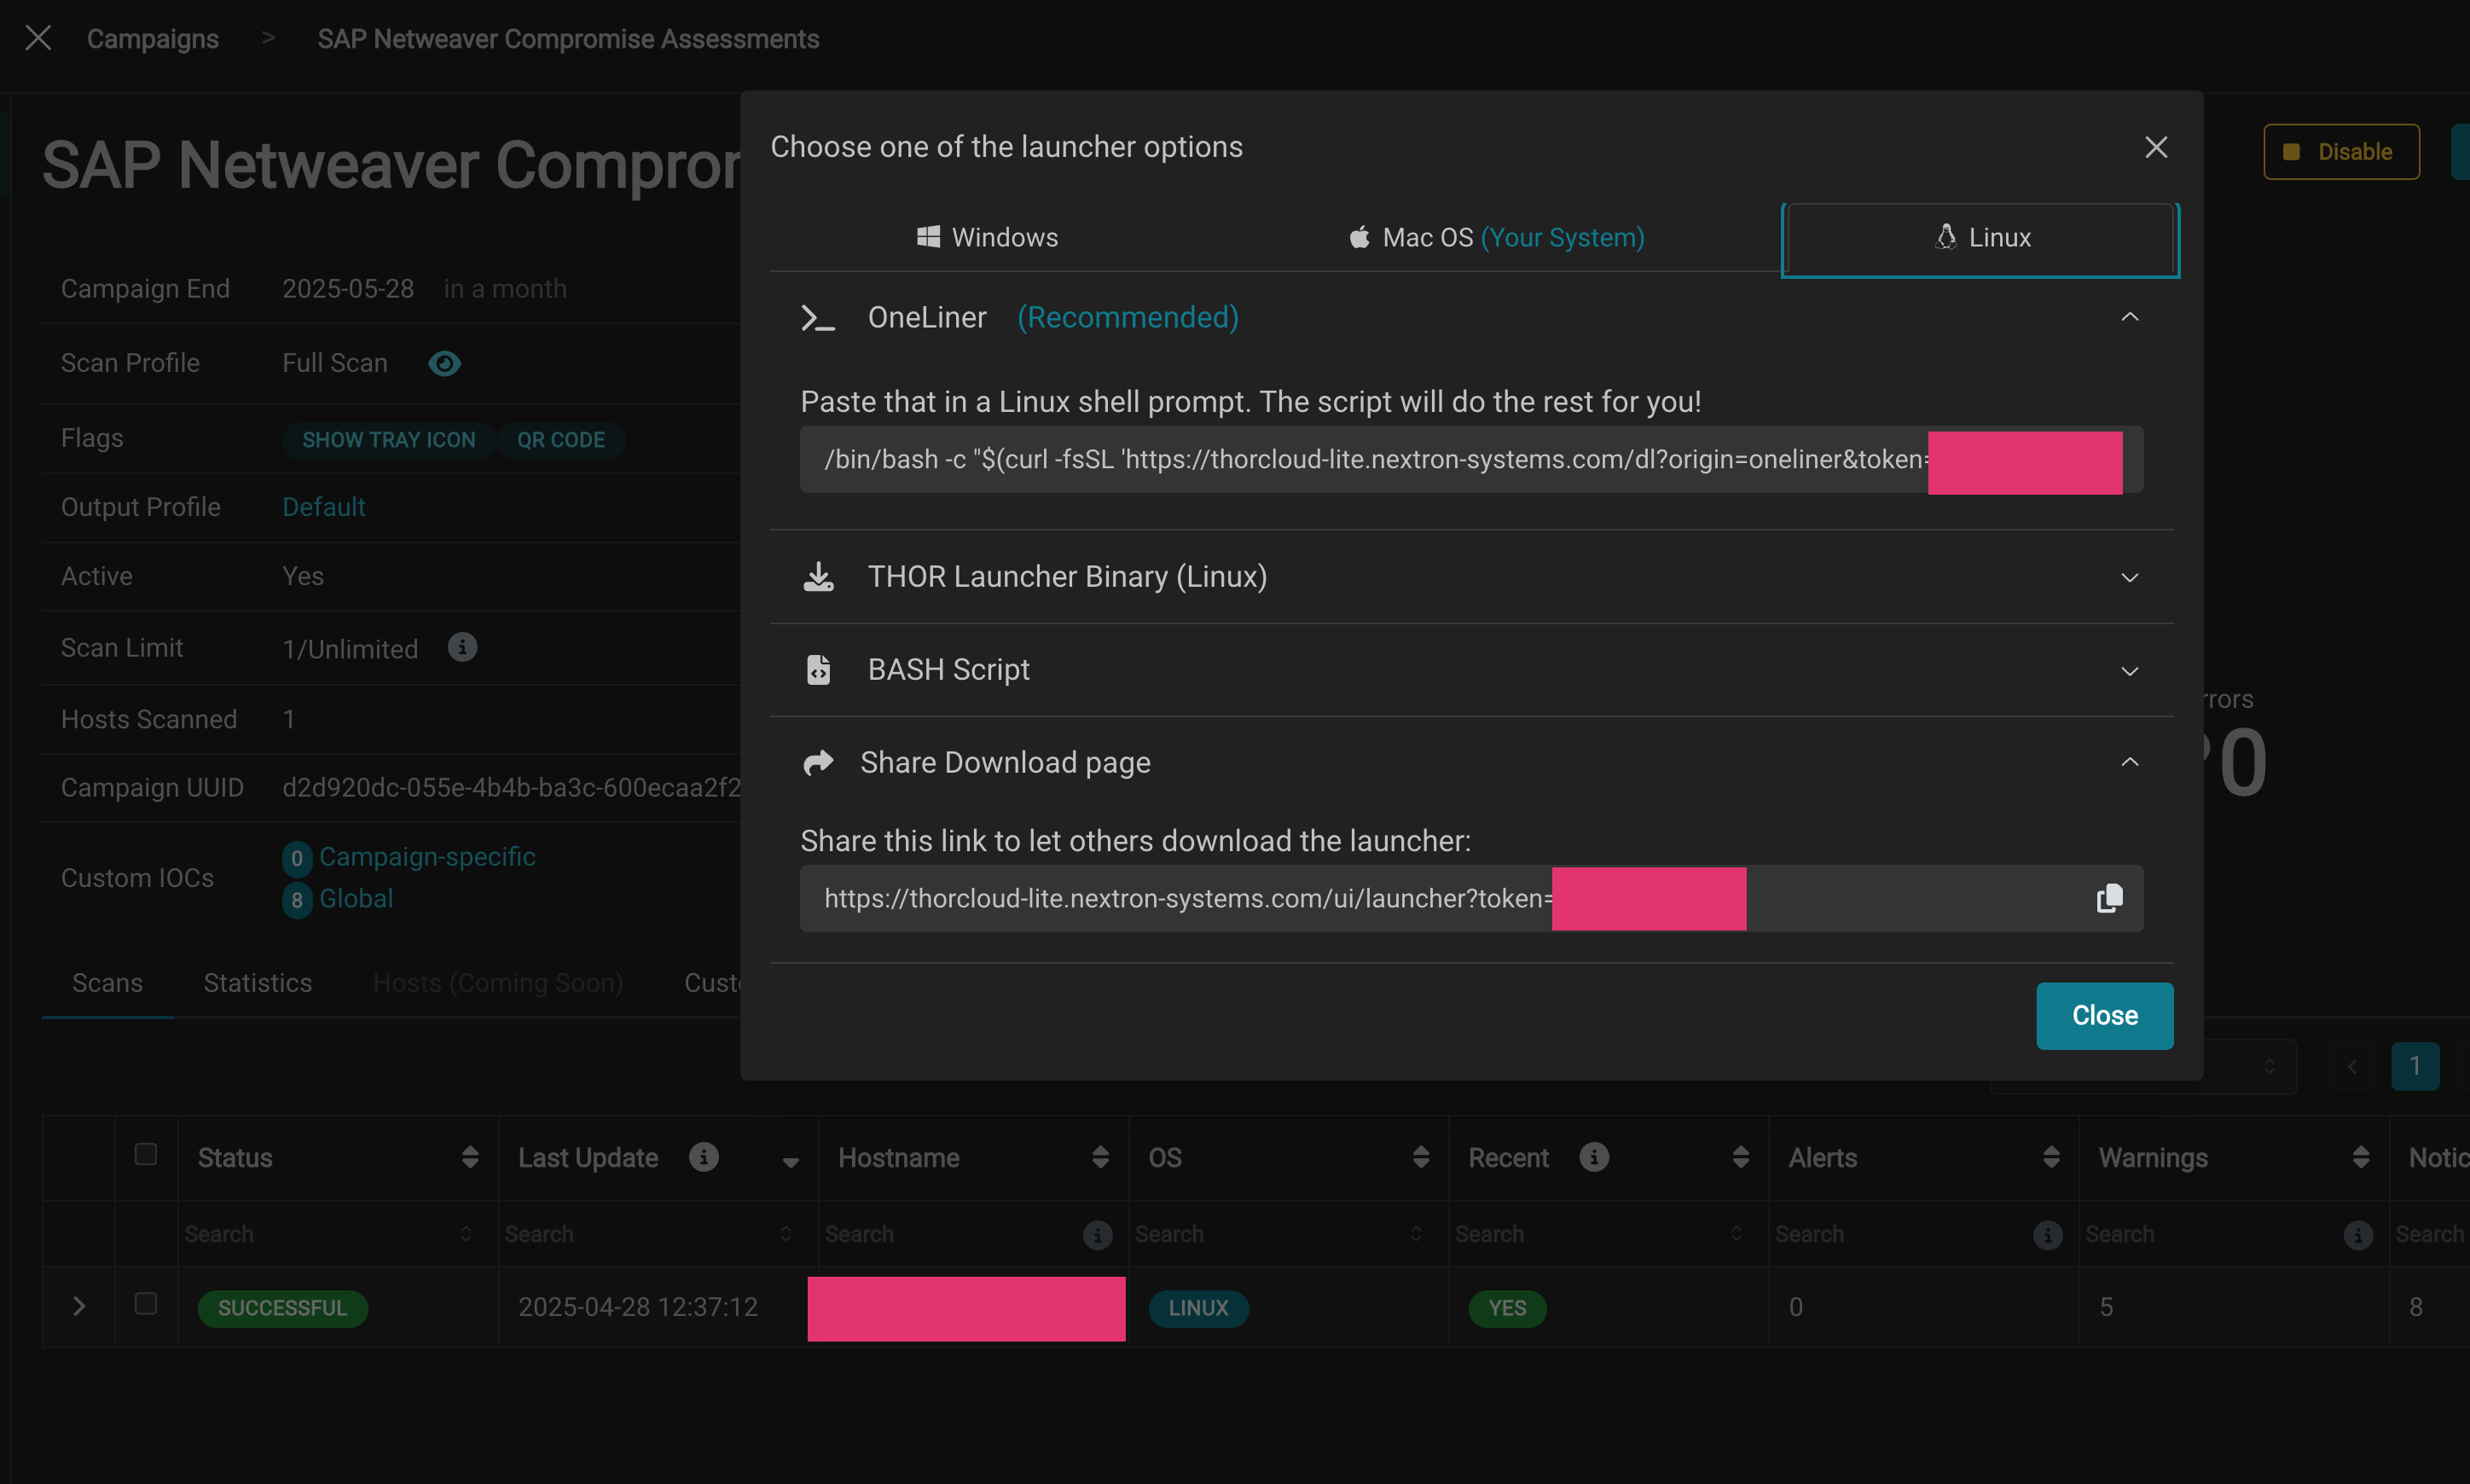Screen dimensions: 2470x1484
Task: Click the Recent column info icon
Action: (x=1594, y=1158)
